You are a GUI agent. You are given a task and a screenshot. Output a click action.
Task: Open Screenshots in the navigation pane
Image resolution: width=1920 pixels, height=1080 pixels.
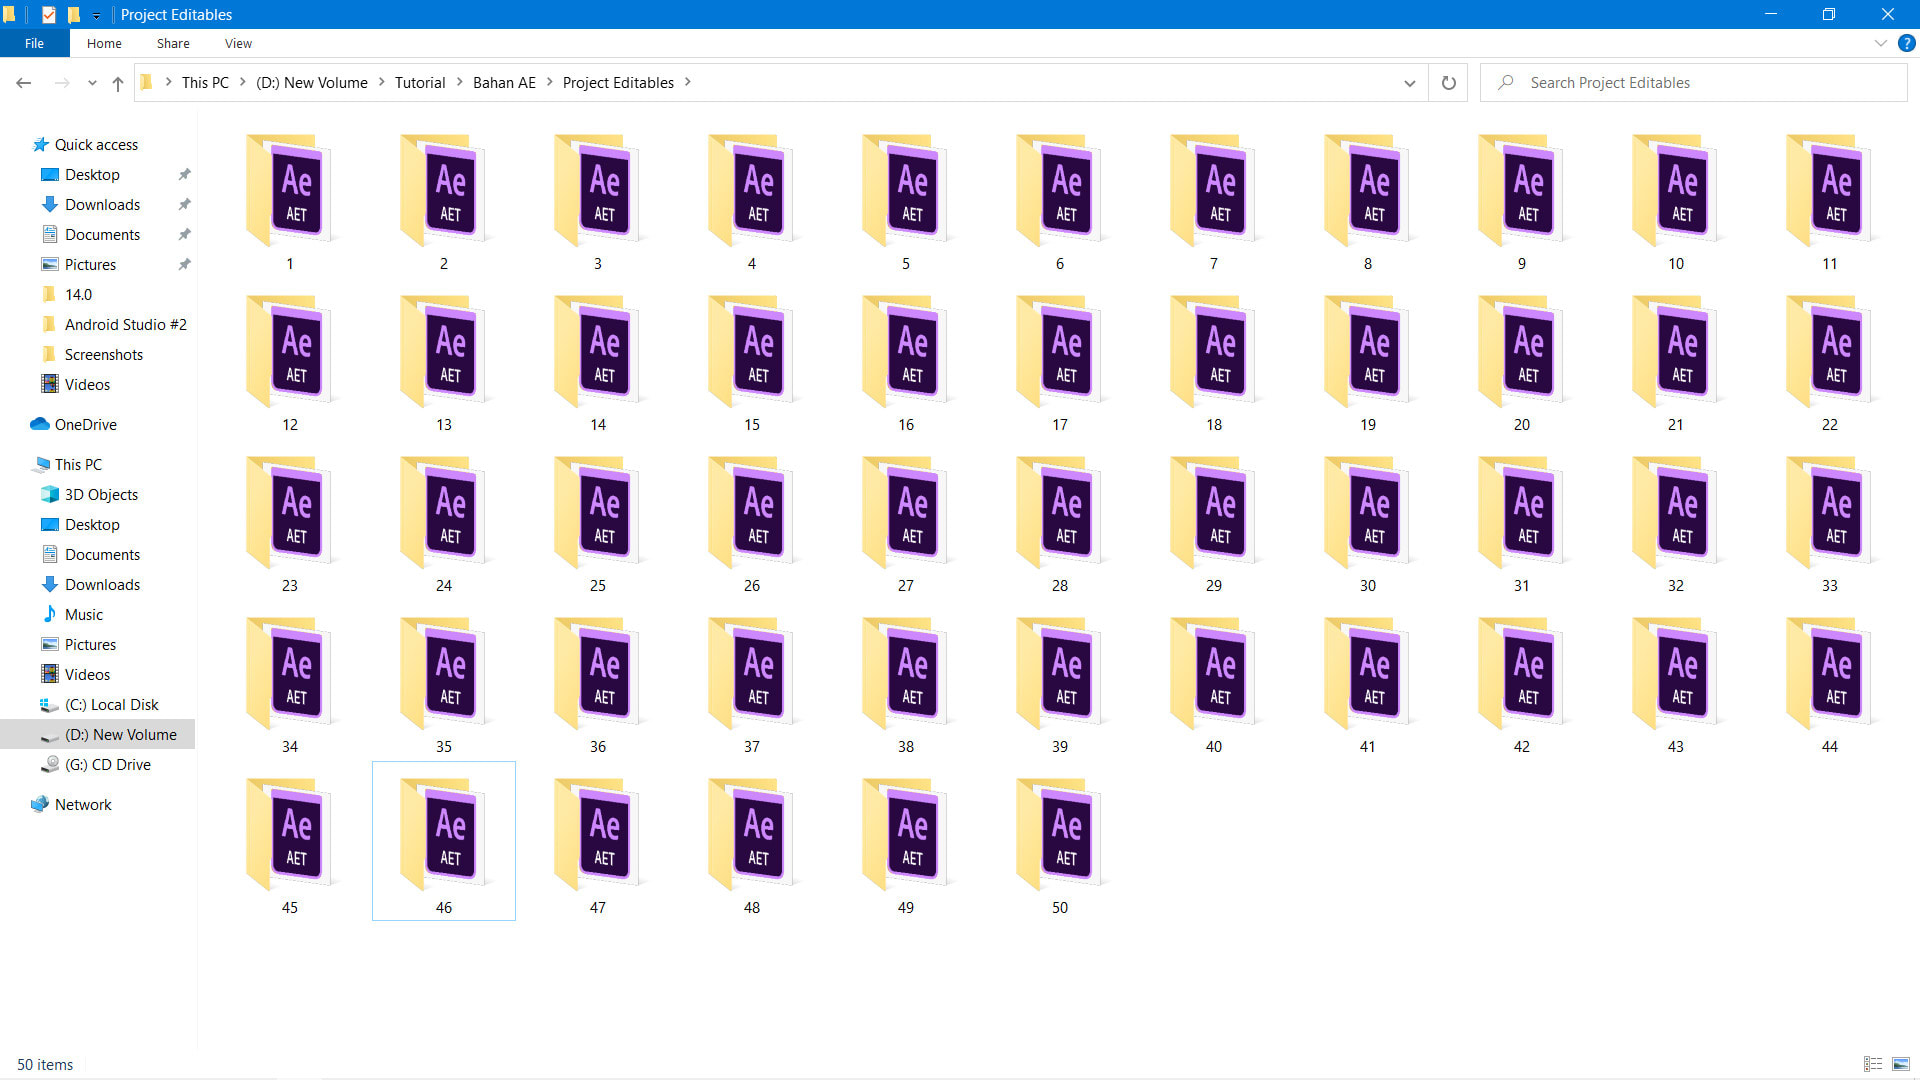tap(103, 354)
